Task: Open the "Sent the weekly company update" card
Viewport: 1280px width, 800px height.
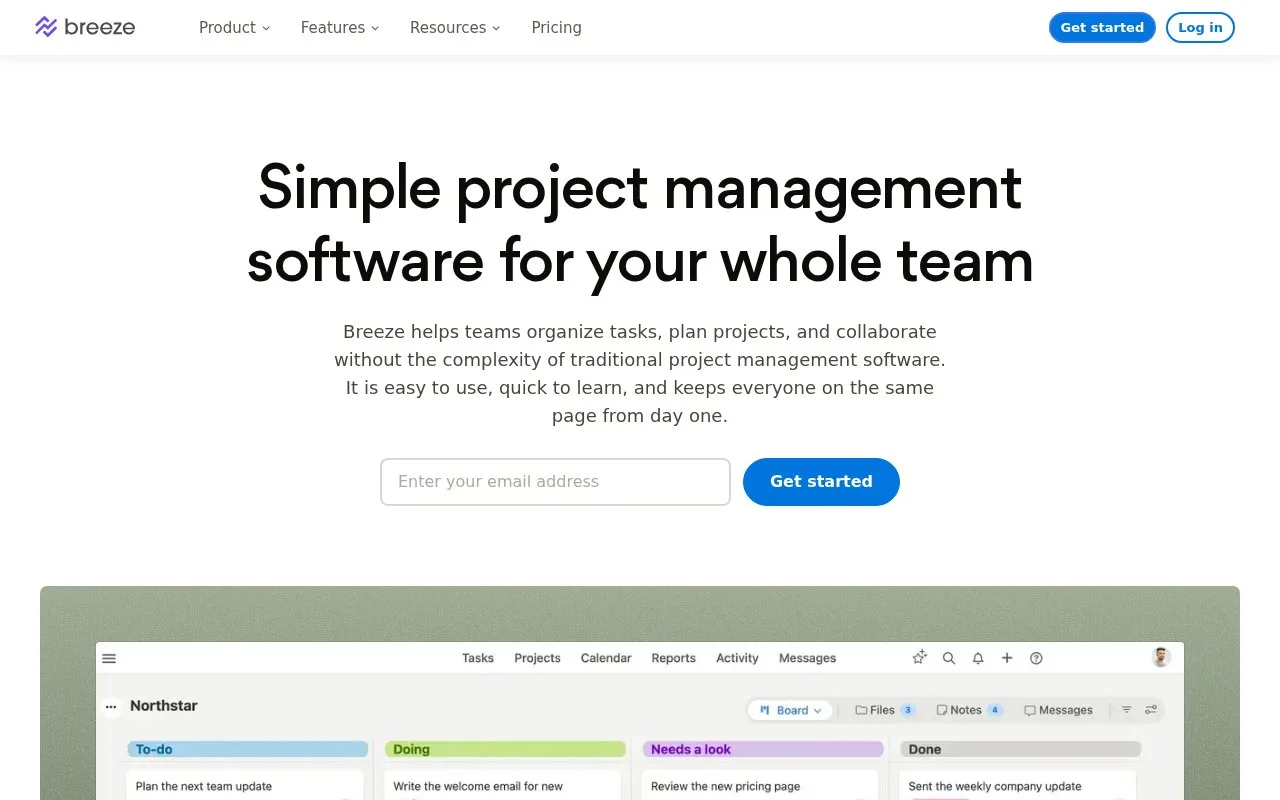Action: (1018, 785)
